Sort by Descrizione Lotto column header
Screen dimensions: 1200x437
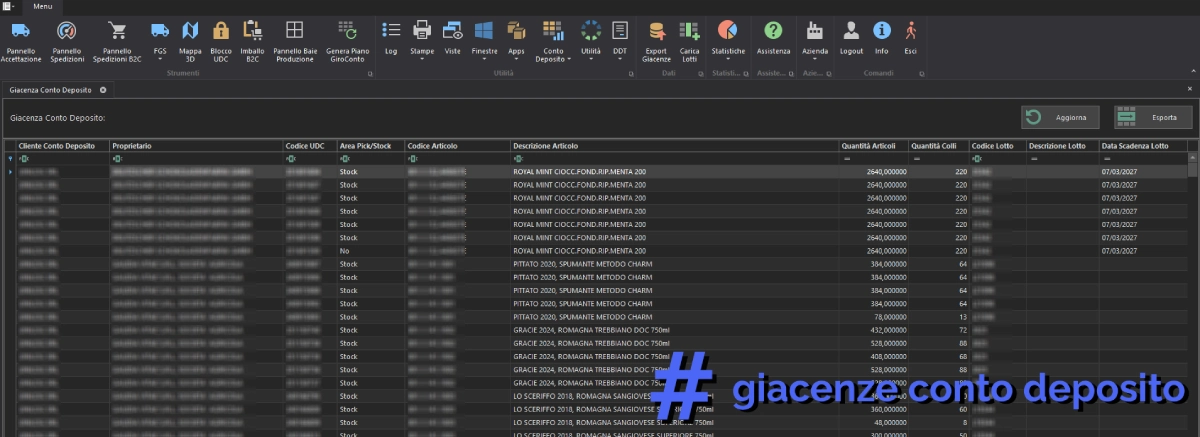pos(1062,146)
